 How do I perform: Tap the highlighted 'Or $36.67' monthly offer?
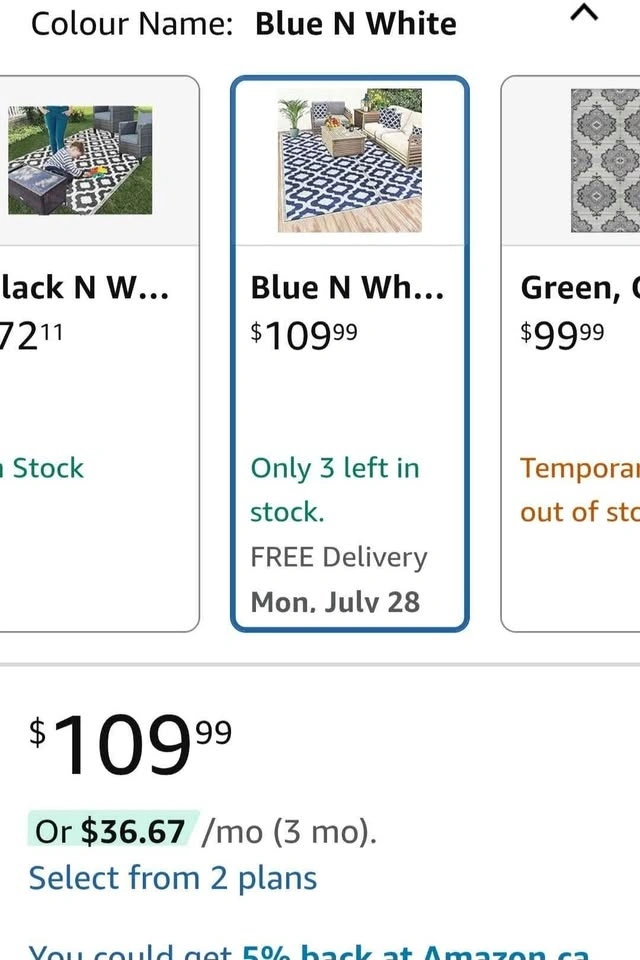112,831
